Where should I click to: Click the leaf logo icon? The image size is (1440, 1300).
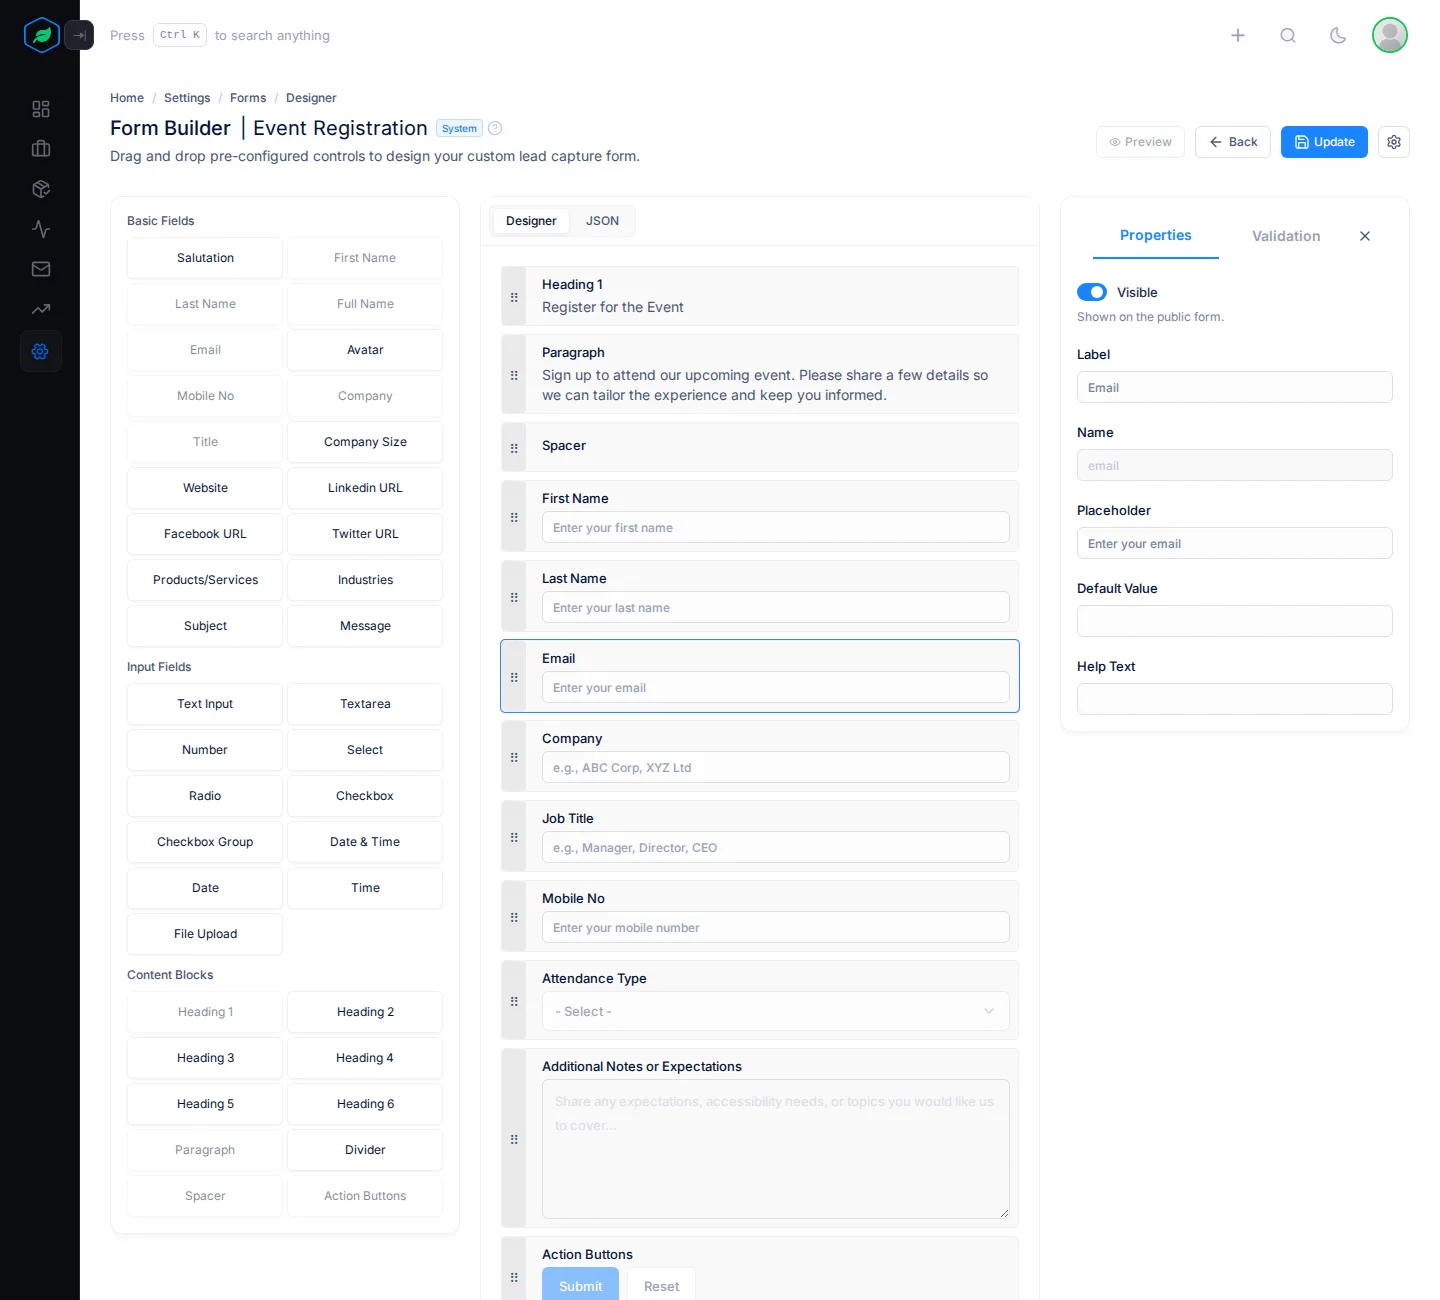coord(42,35)
